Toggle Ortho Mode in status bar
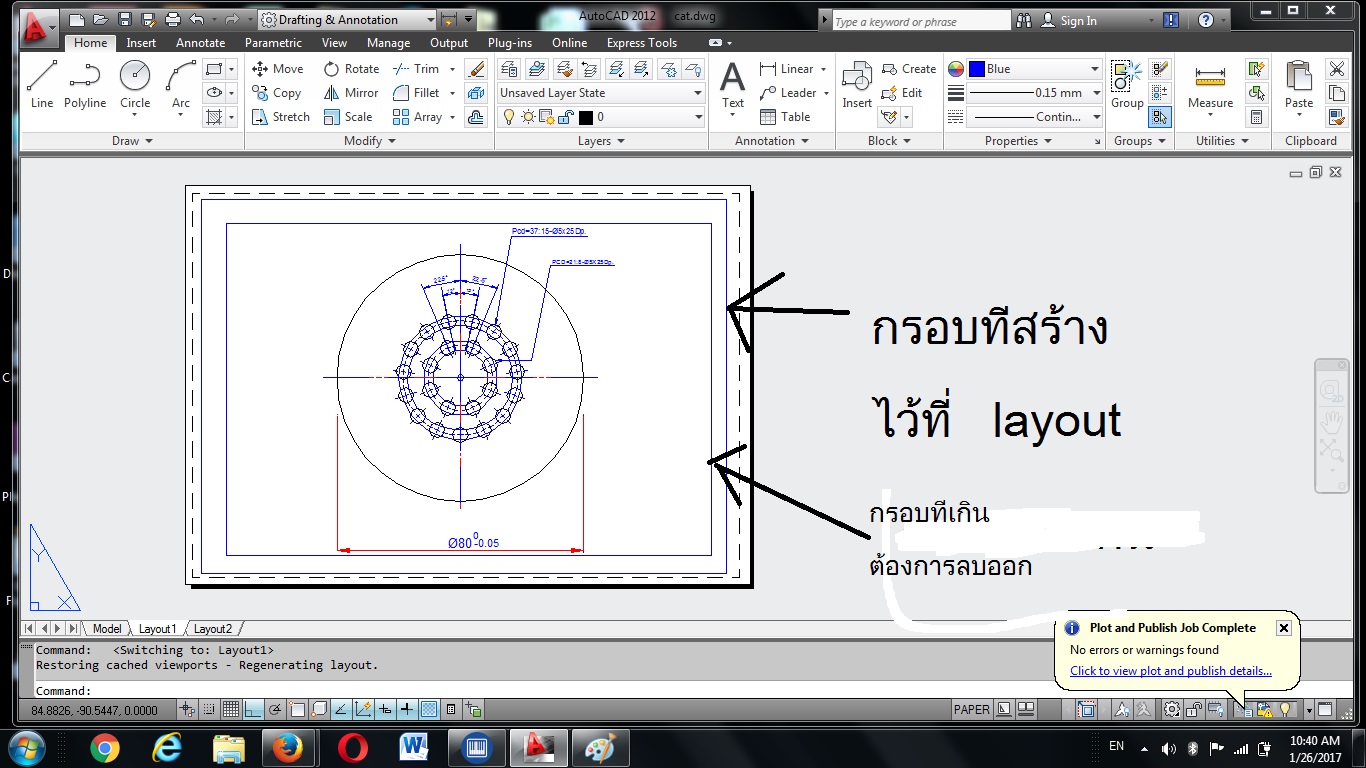Screen dimensions: 1366x768 tap(253, 710)
